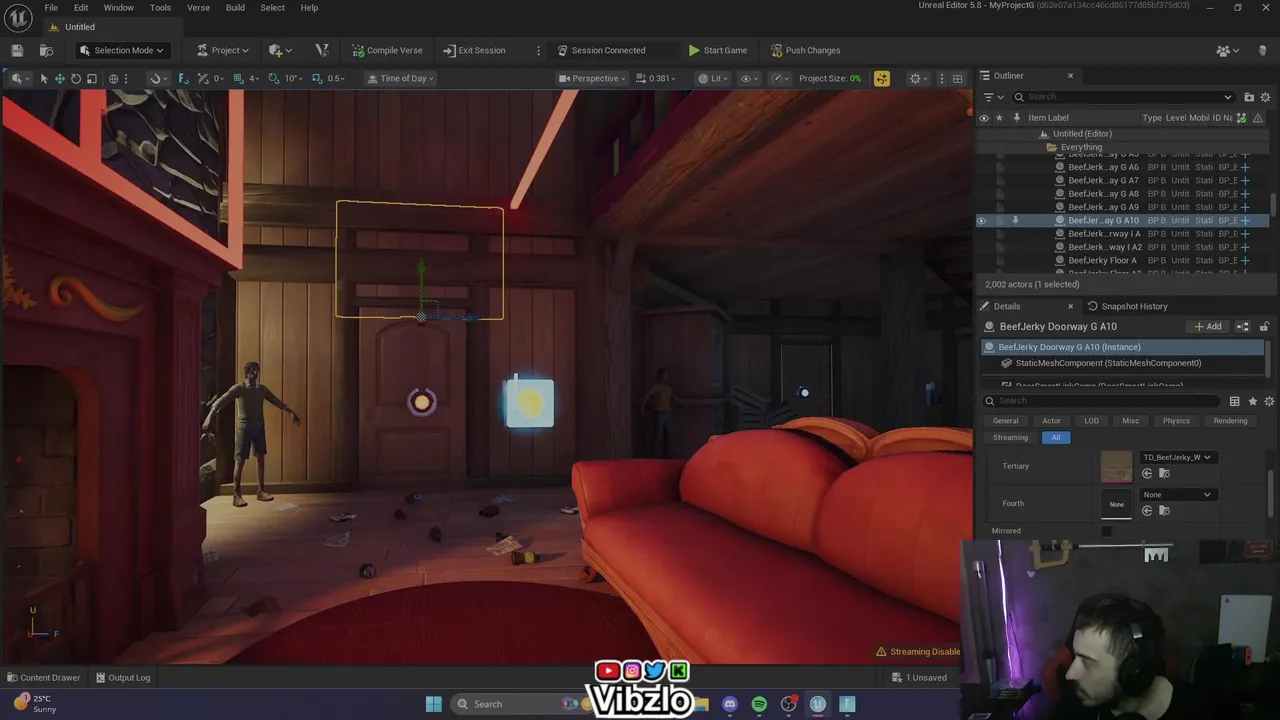Open the Fourth None asset dropdown
The height and width of the screenshot is (720, 1280).
coord(1177,494)
